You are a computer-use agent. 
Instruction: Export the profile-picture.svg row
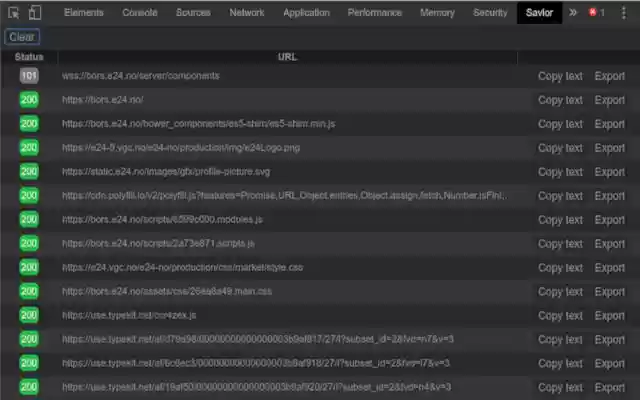pos(609,172)
